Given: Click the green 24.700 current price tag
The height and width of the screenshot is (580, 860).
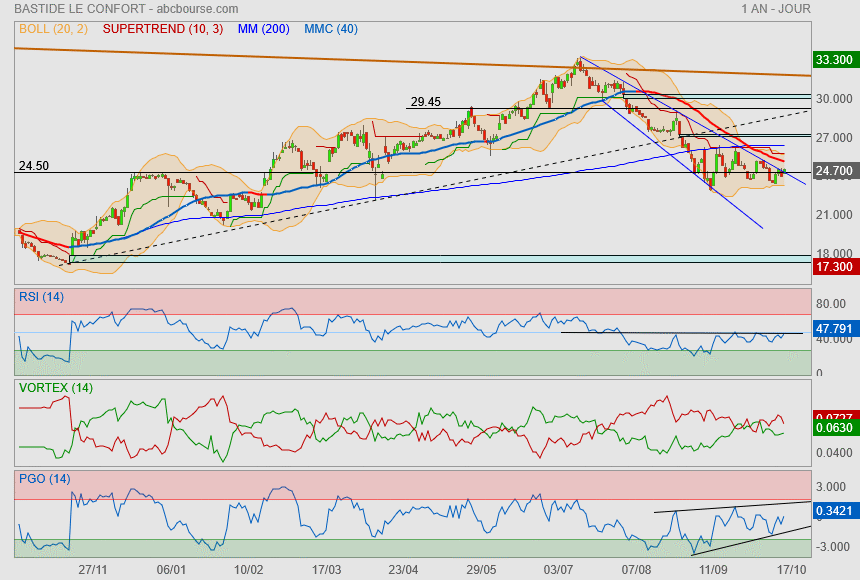Looking at the screenshot, I should 834,172.
